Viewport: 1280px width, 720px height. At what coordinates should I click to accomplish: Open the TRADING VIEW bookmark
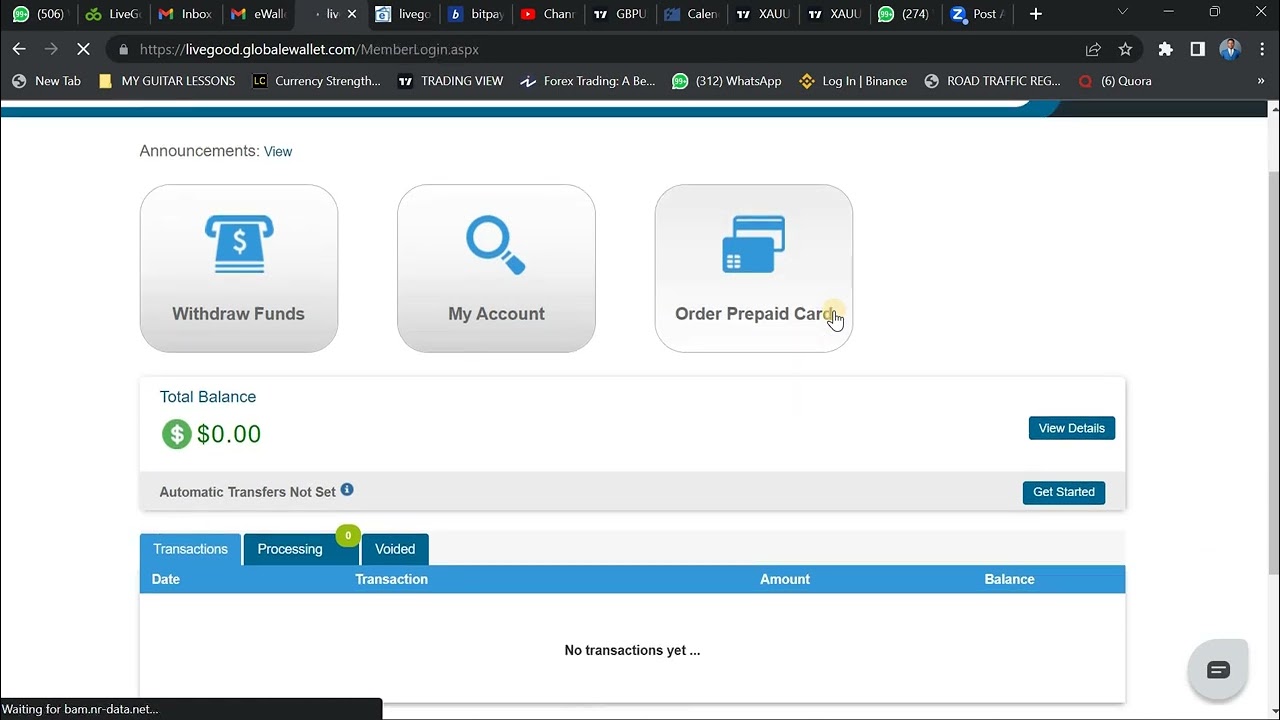pos(451,81)
